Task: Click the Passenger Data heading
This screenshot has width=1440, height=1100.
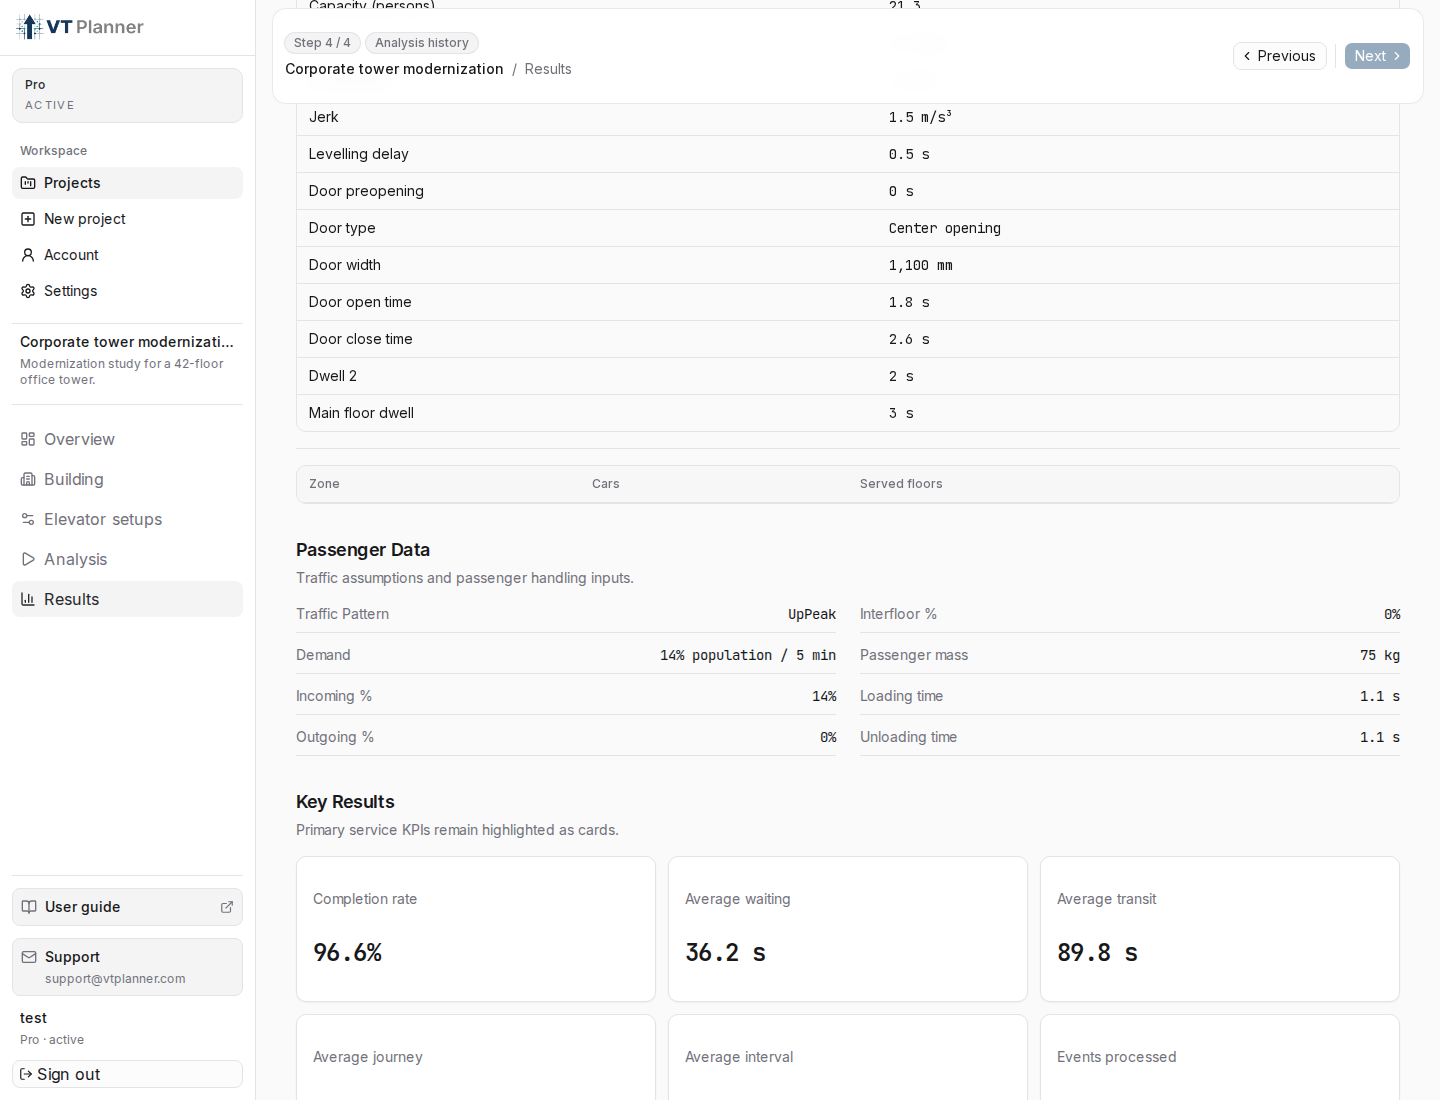Action: [363, 550]
